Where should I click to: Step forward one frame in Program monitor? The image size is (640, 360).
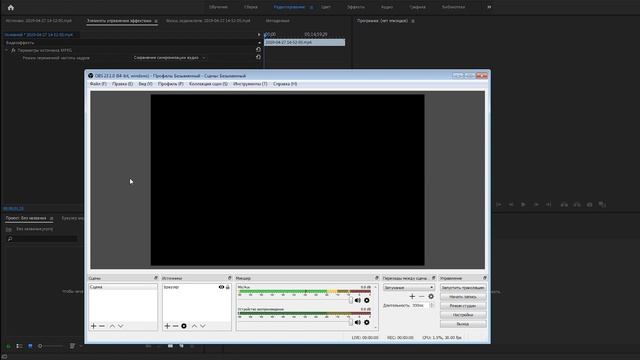click(536, 204)
